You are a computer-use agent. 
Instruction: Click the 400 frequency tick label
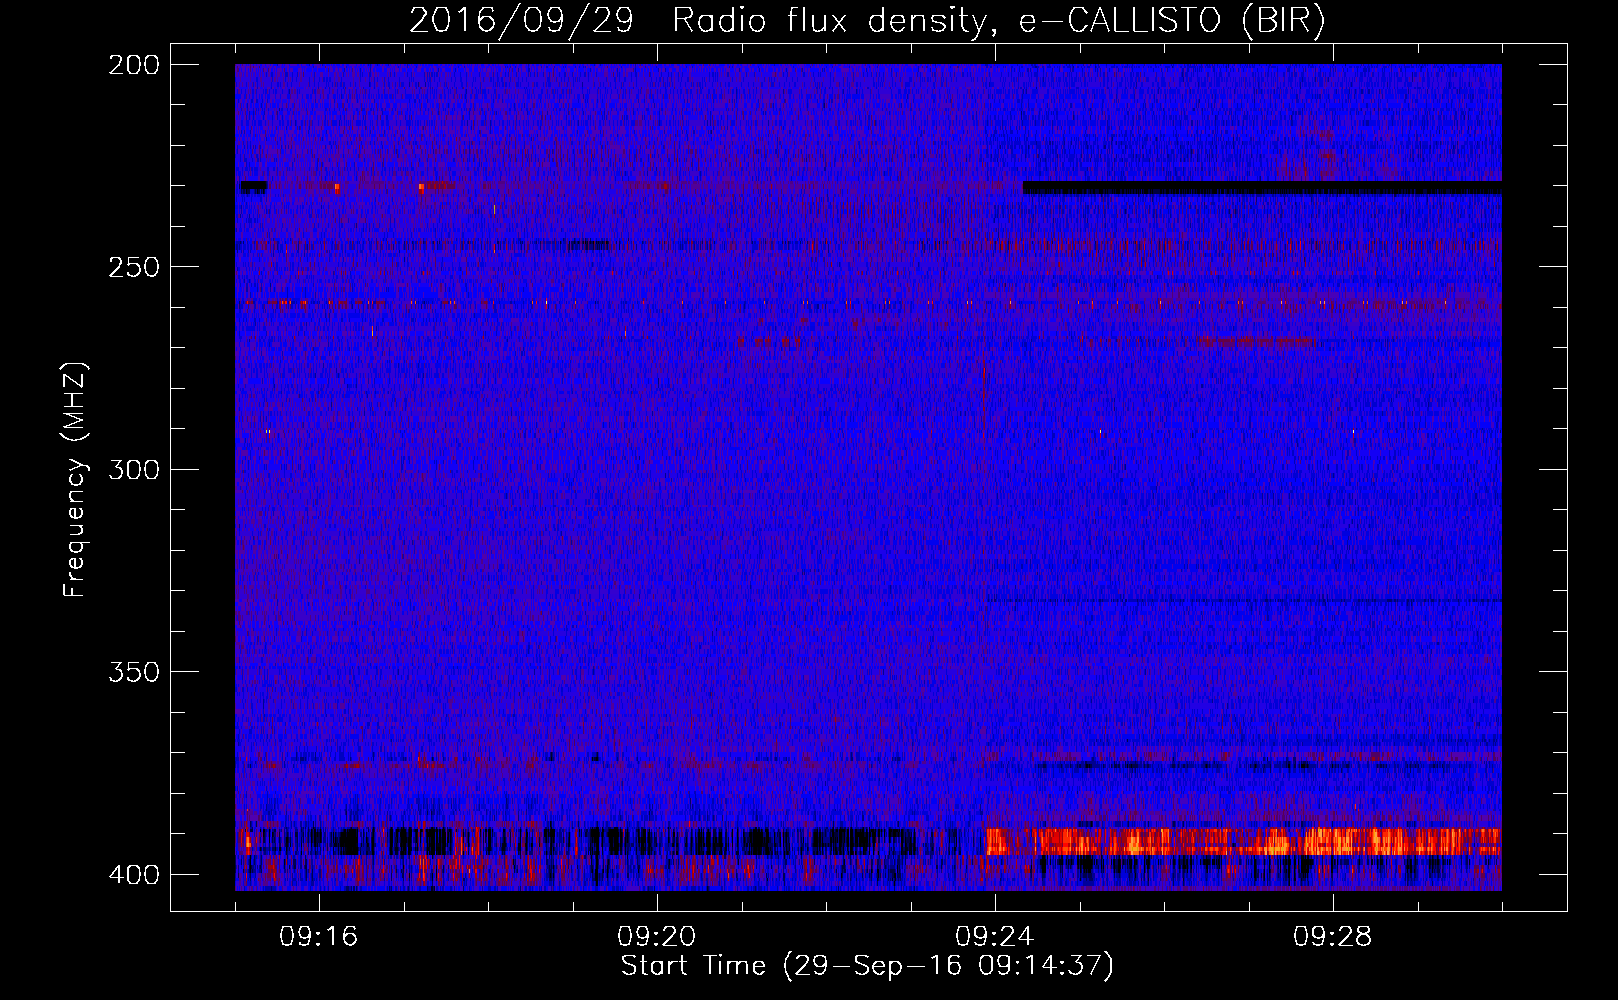point(133,874)
